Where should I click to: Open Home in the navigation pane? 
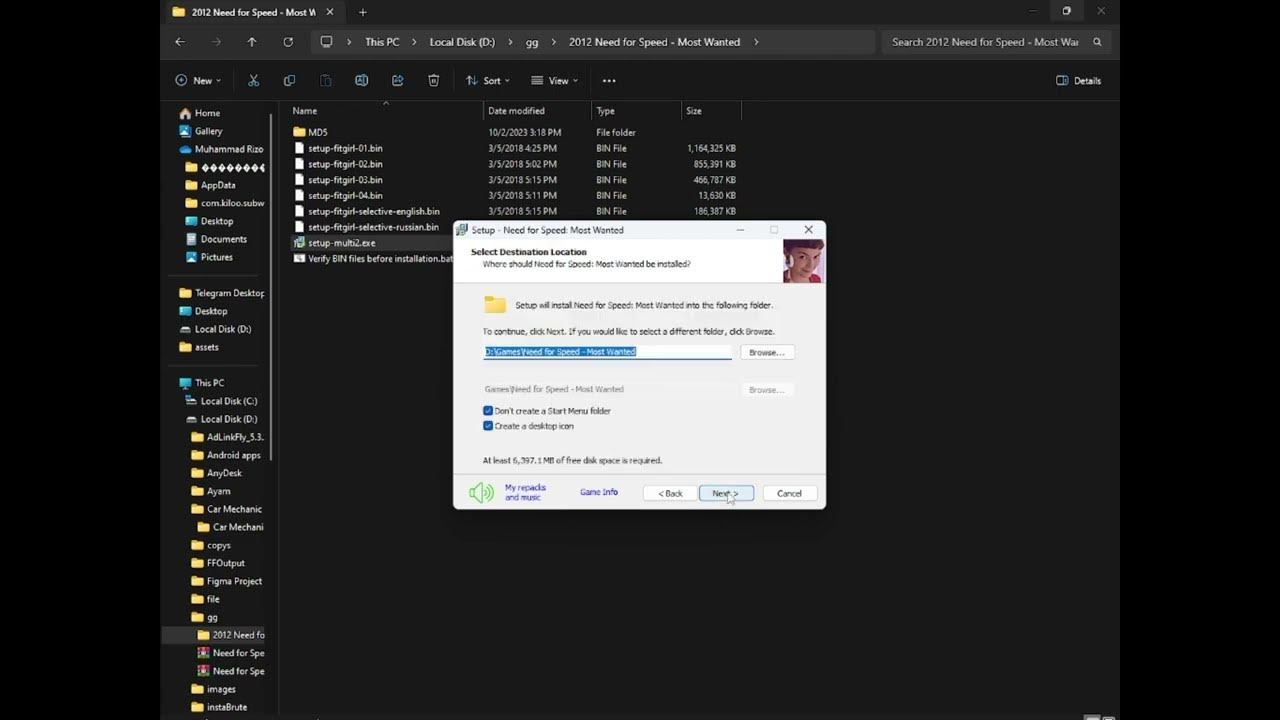(207, 113)
